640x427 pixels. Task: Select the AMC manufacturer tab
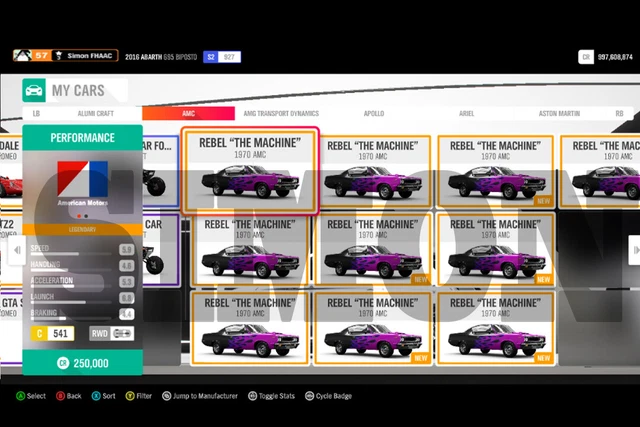click(189, 113)
